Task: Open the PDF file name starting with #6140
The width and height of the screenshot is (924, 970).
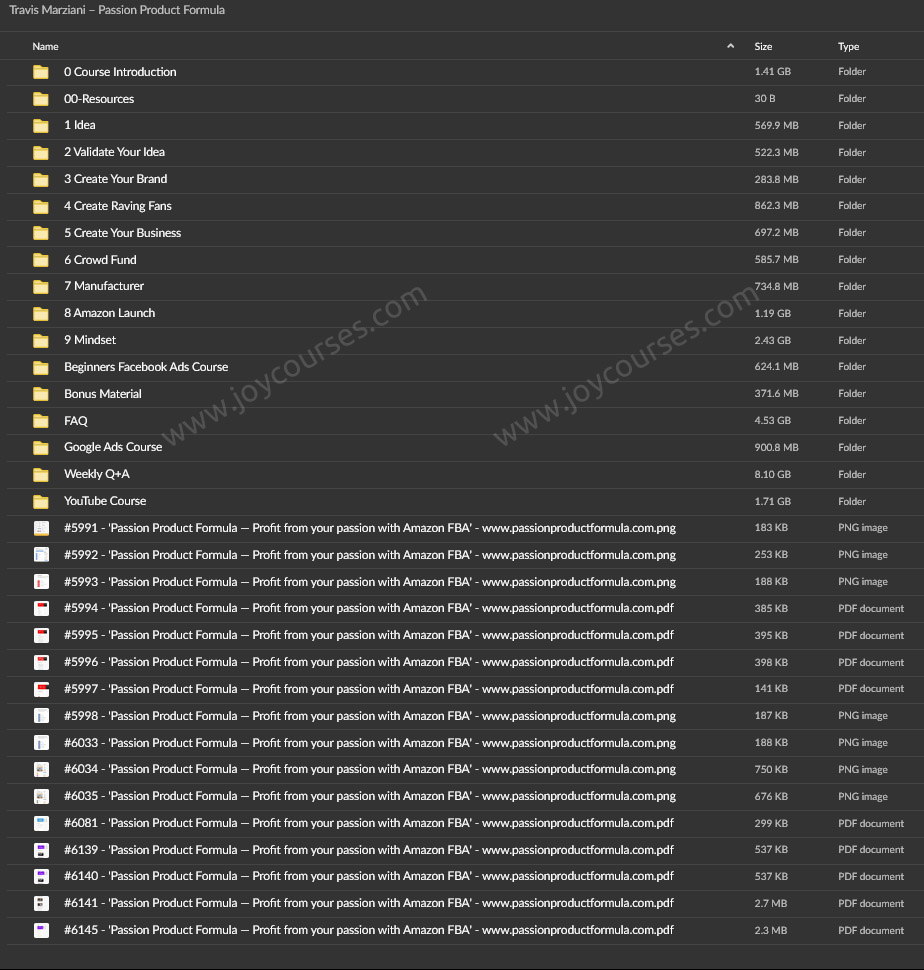Action: pos(369,876)
